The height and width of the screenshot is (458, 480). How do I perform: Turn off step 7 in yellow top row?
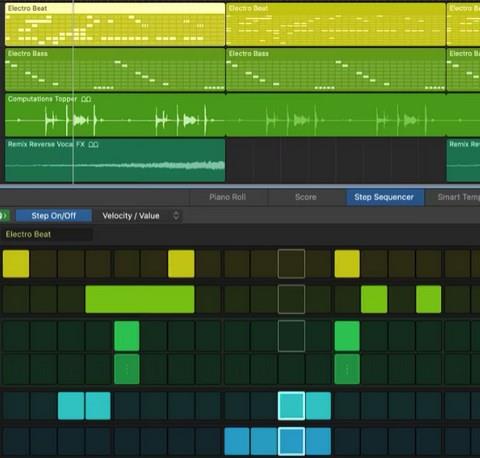click(181, 264)
